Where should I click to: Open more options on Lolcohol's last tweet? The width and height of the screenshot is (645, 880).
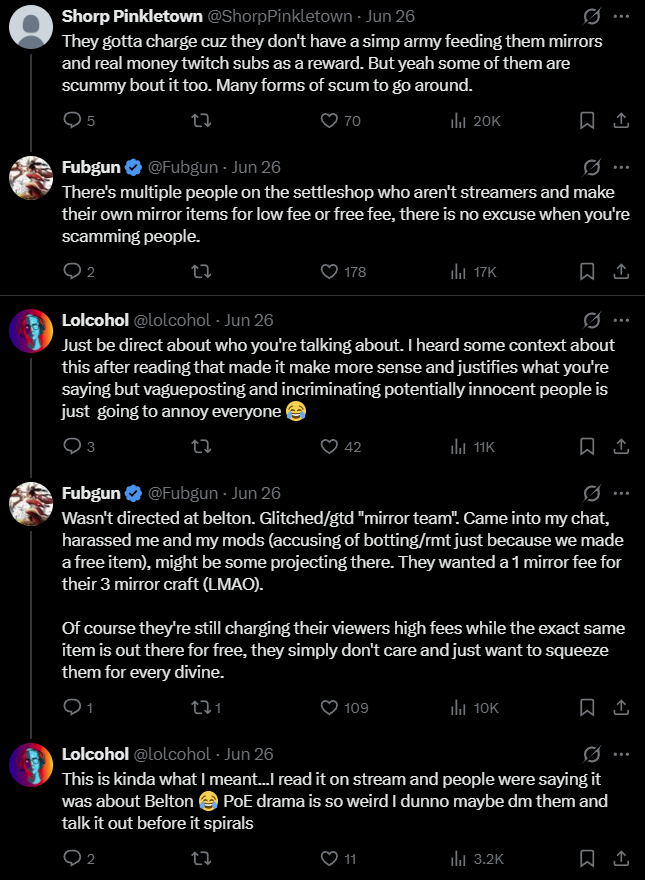tap(621, 754)
